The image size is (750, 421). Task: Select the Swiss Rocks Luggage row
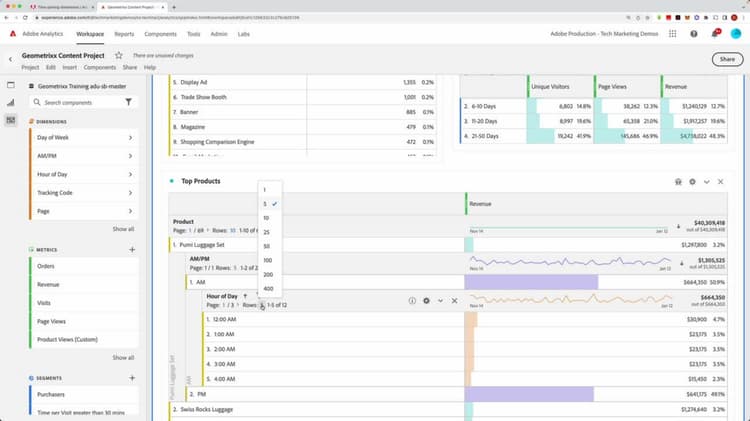pyautogui.click(x=448, y=410)
